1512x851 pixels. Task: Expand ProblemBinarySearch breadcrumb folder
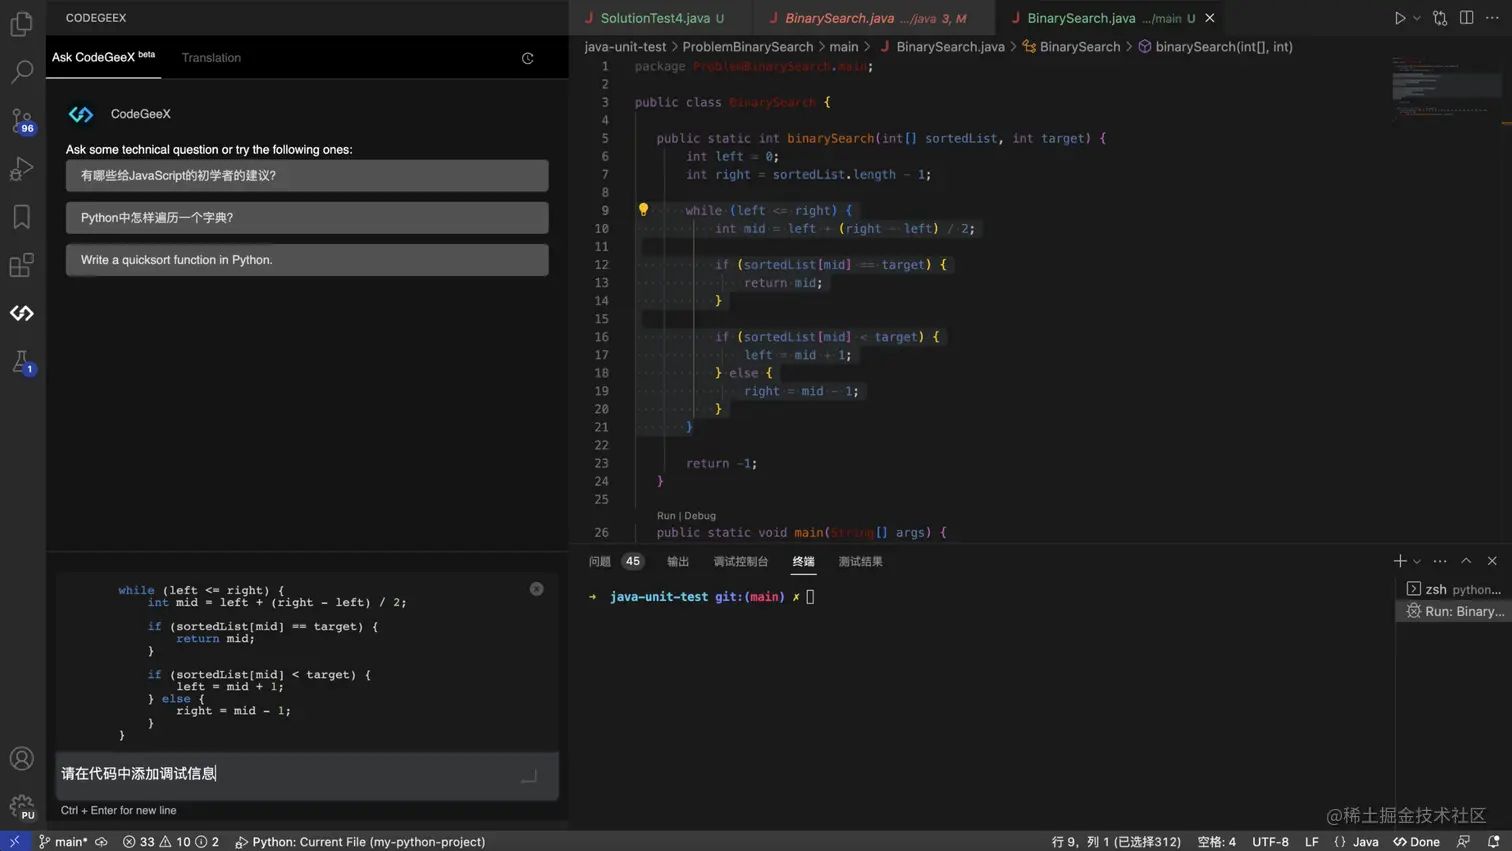tap(747, 47)
